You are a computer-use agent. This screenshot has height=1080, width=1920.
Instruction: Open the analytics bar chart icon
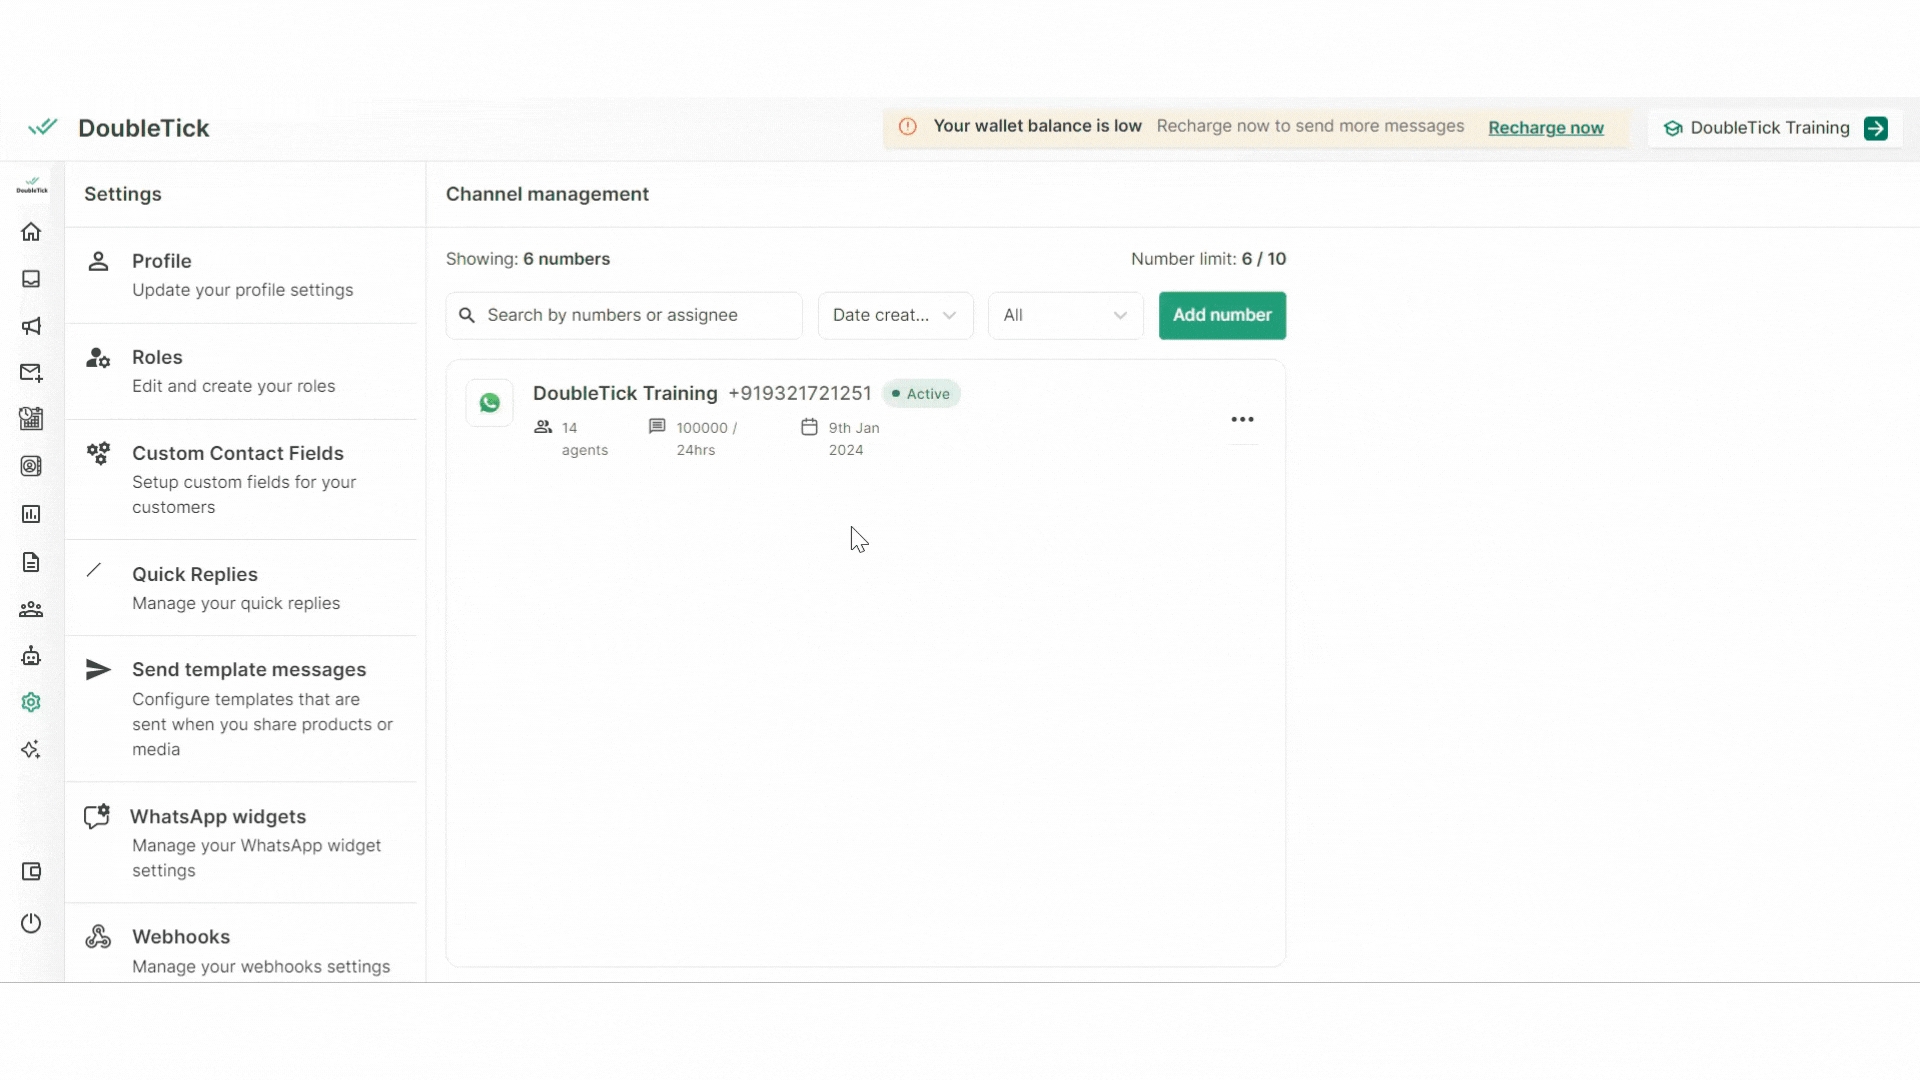(31, 514)
